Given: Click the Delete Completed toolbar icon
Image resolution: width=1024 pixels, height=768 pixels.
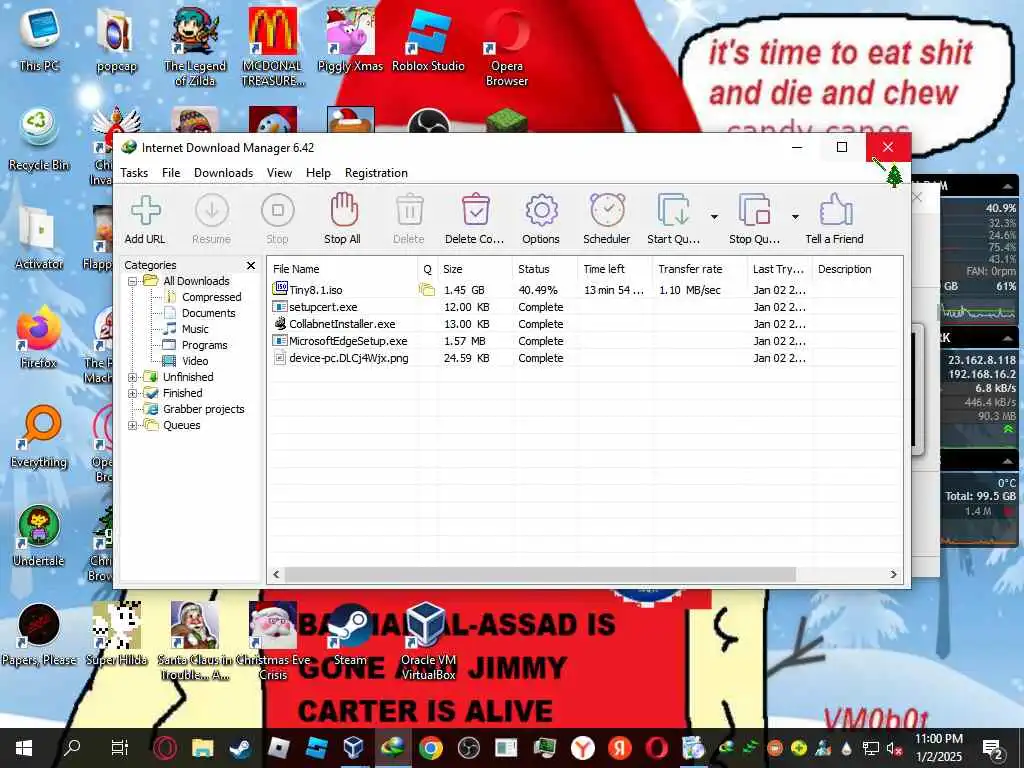Looking at the screenshot, I should (475, 210).
